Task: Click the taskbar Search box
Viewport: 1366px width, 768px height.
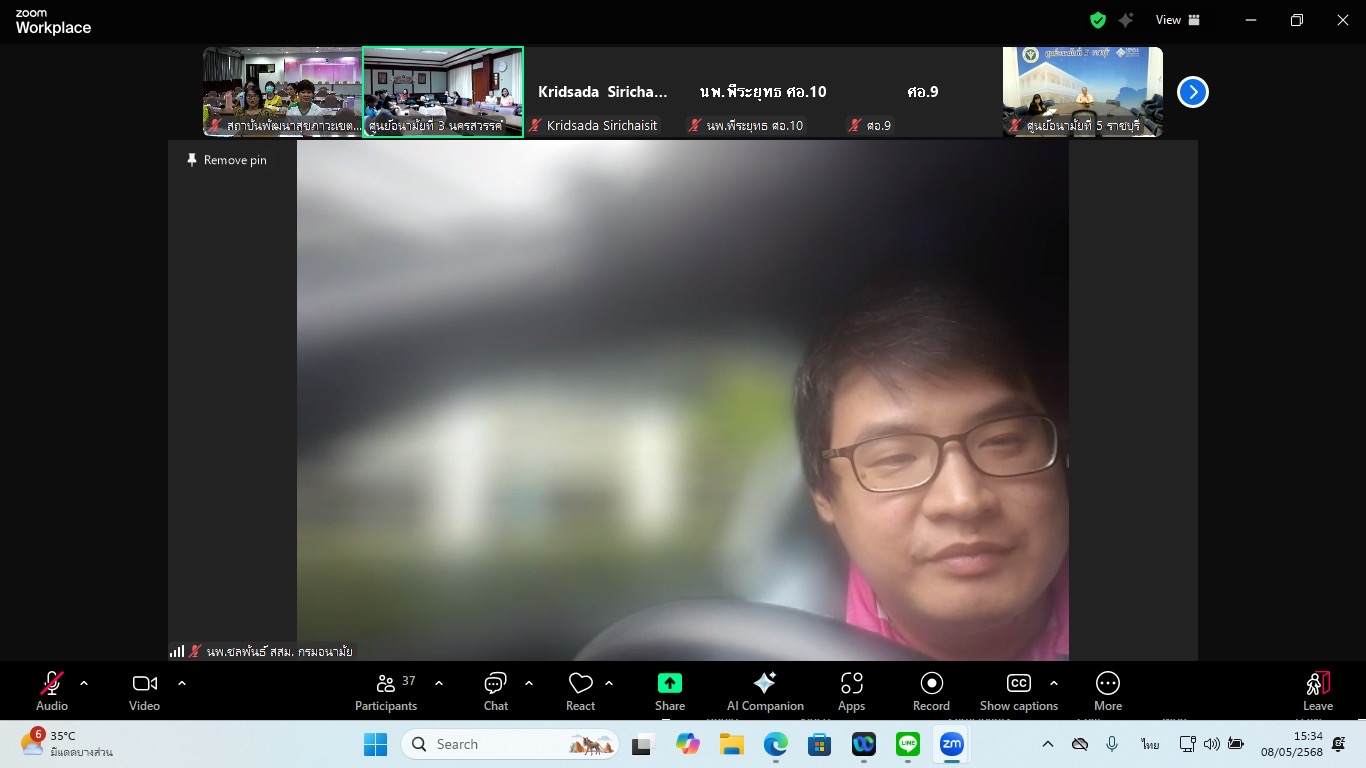Action: (510, 744)
